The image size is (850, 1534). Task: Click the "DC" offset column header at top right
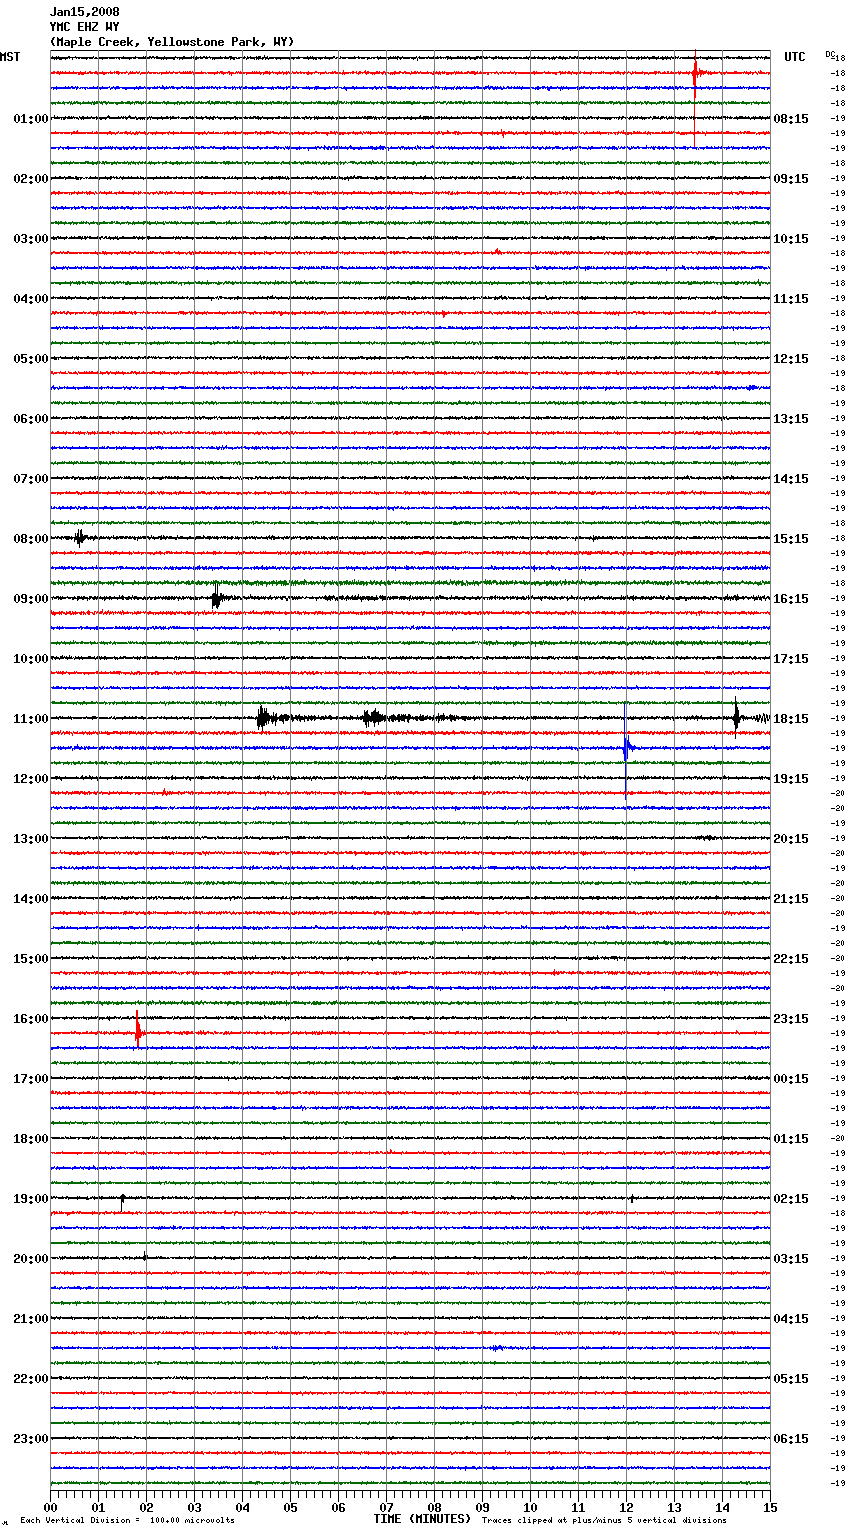coord(830,54)
